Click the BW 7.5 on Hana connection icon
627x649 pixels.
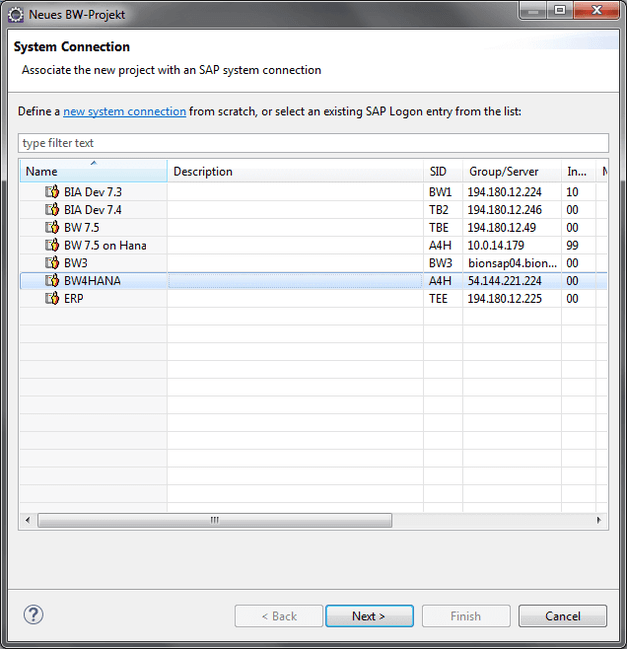pyautogui.click(x=52, y=245)
